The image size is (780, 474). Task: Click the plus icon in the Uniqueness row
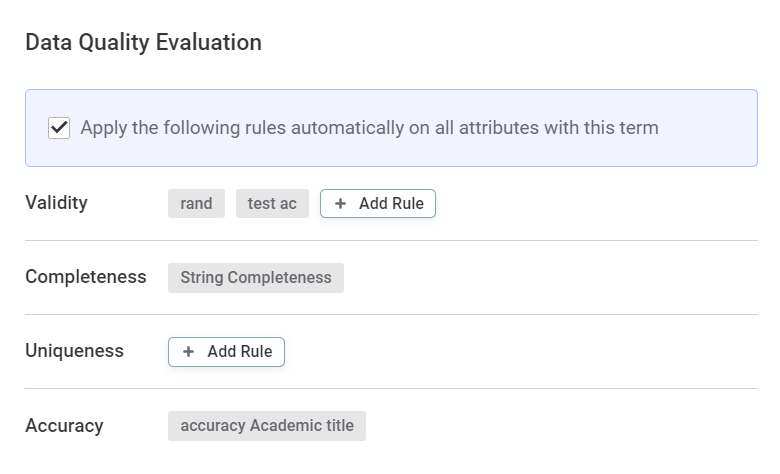(188, 352)
